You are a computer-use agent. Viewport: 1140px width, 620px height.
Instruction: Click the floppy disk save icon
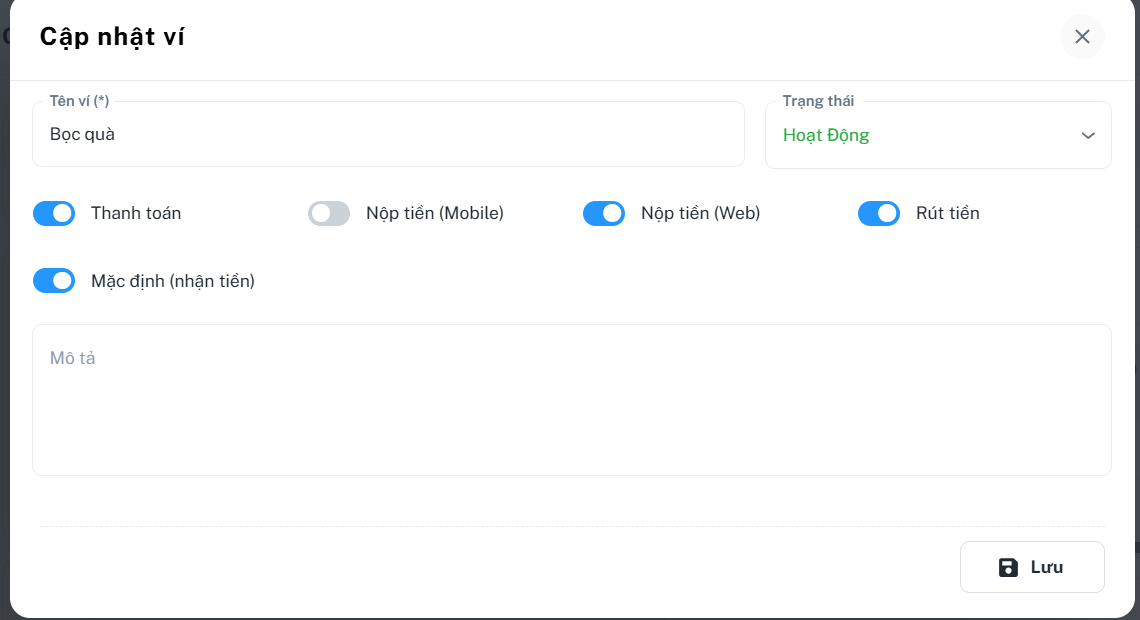1008,567
